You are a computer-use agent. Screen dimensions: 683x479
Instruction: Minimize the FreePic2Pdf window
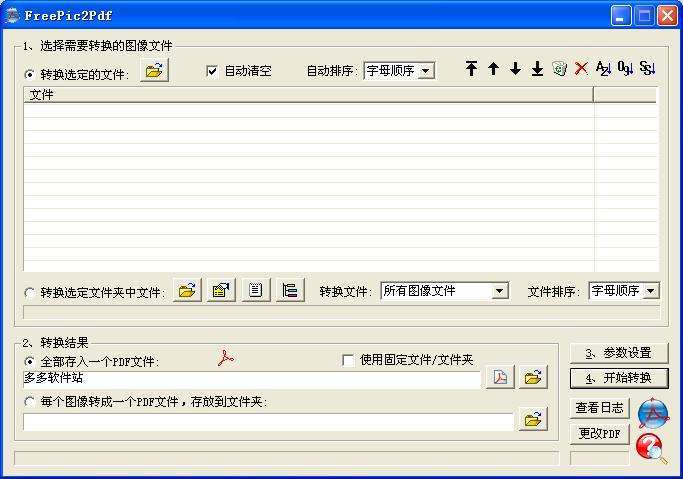pyautogui.click(x=621, y=16)
